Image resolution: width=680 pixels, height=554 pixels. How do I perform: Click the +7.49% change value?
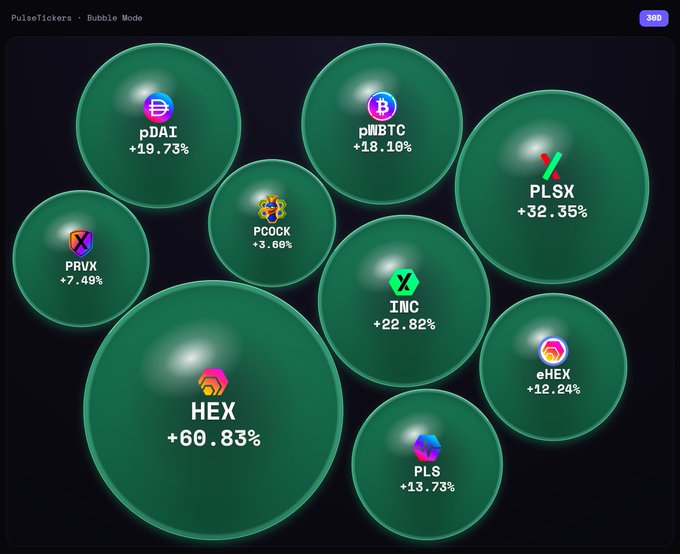pos(81,281)
